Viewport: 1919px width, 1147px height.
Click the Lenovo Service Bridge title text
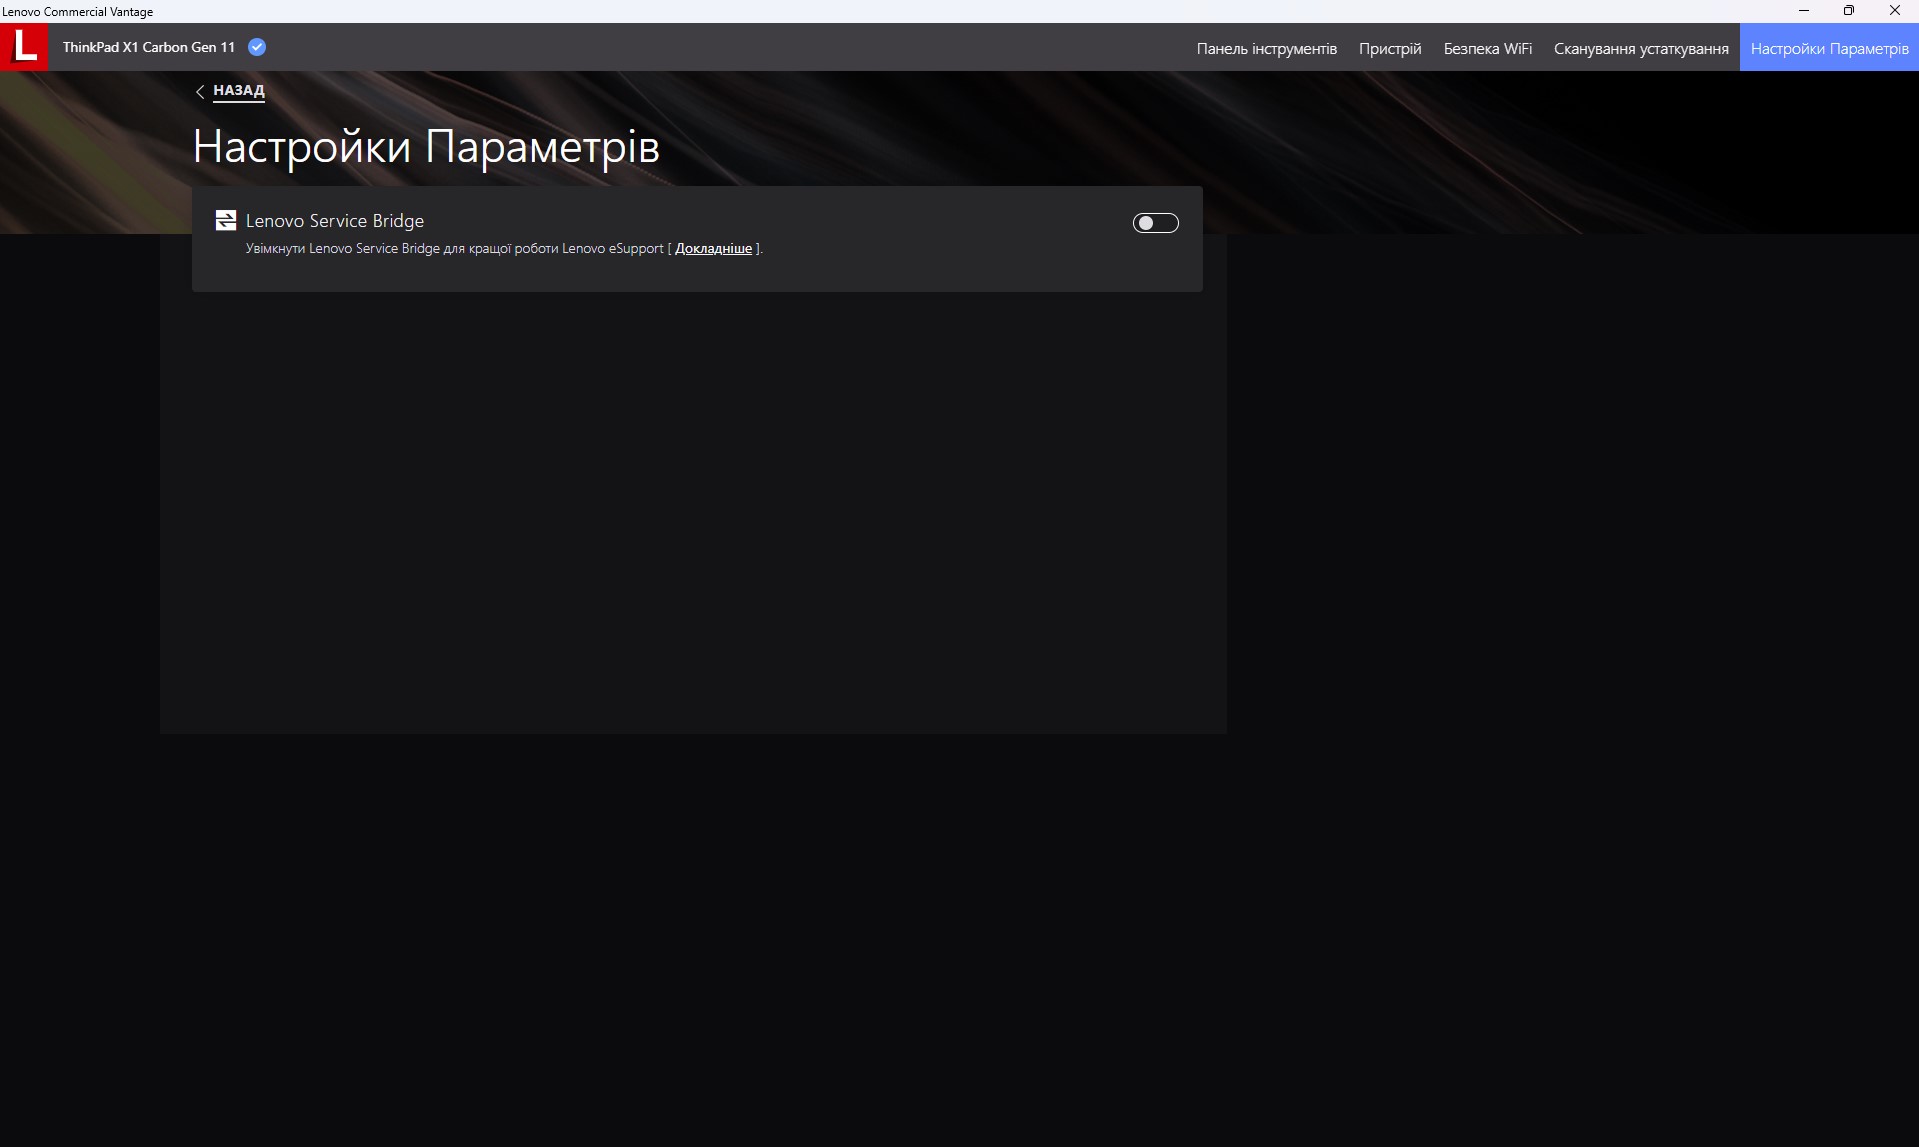pyautogui.click(x=335, y=221)
